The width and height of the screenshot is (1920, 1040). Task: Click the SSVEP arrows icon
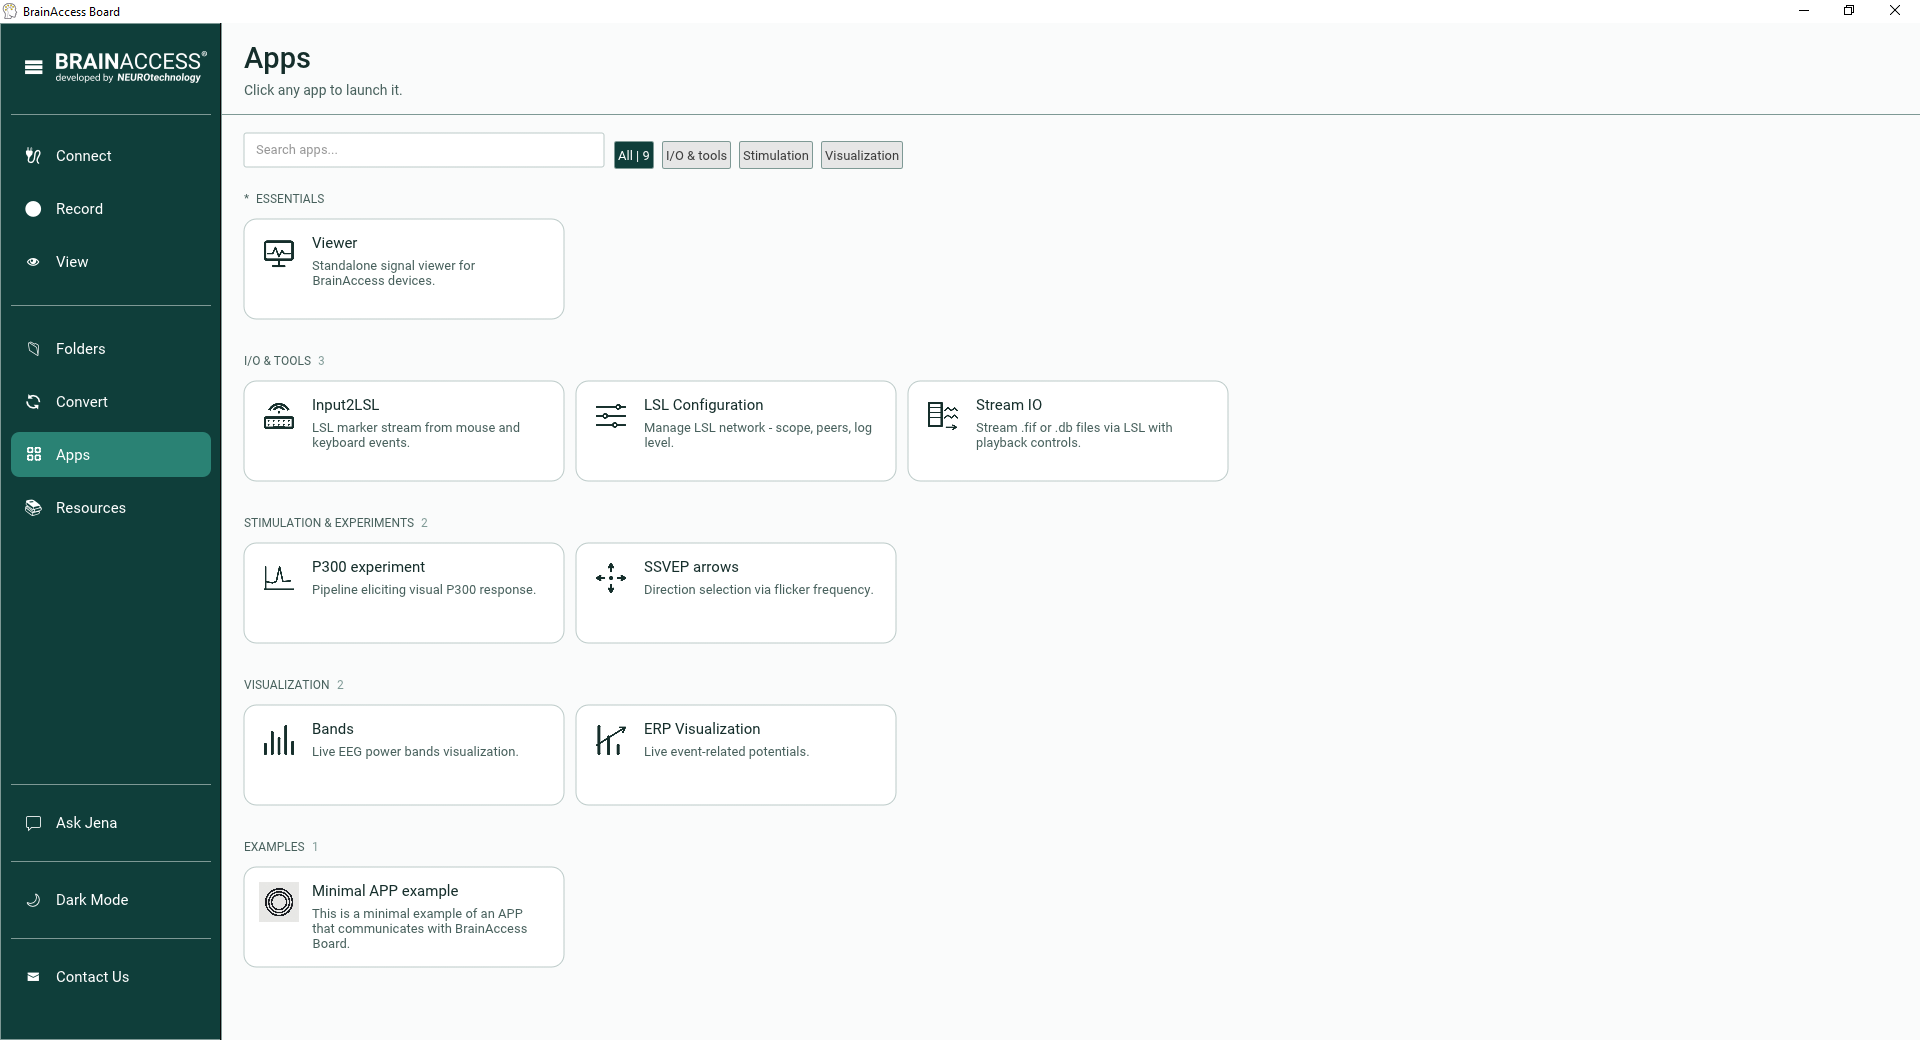[611, 577]
